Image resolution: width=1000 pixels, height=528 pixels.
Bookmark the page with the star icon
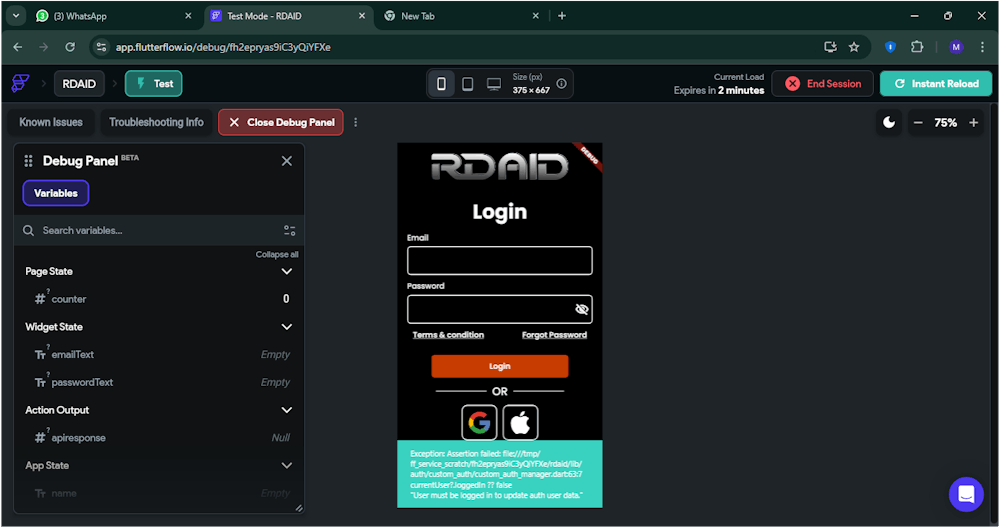point(854,47)
